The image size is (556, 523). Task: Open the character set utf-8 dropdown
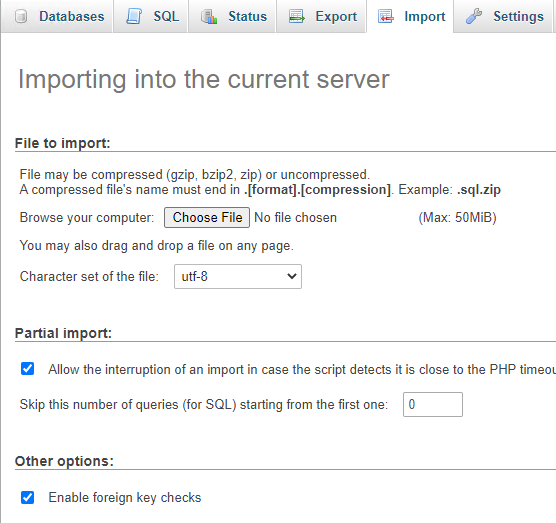238,276
